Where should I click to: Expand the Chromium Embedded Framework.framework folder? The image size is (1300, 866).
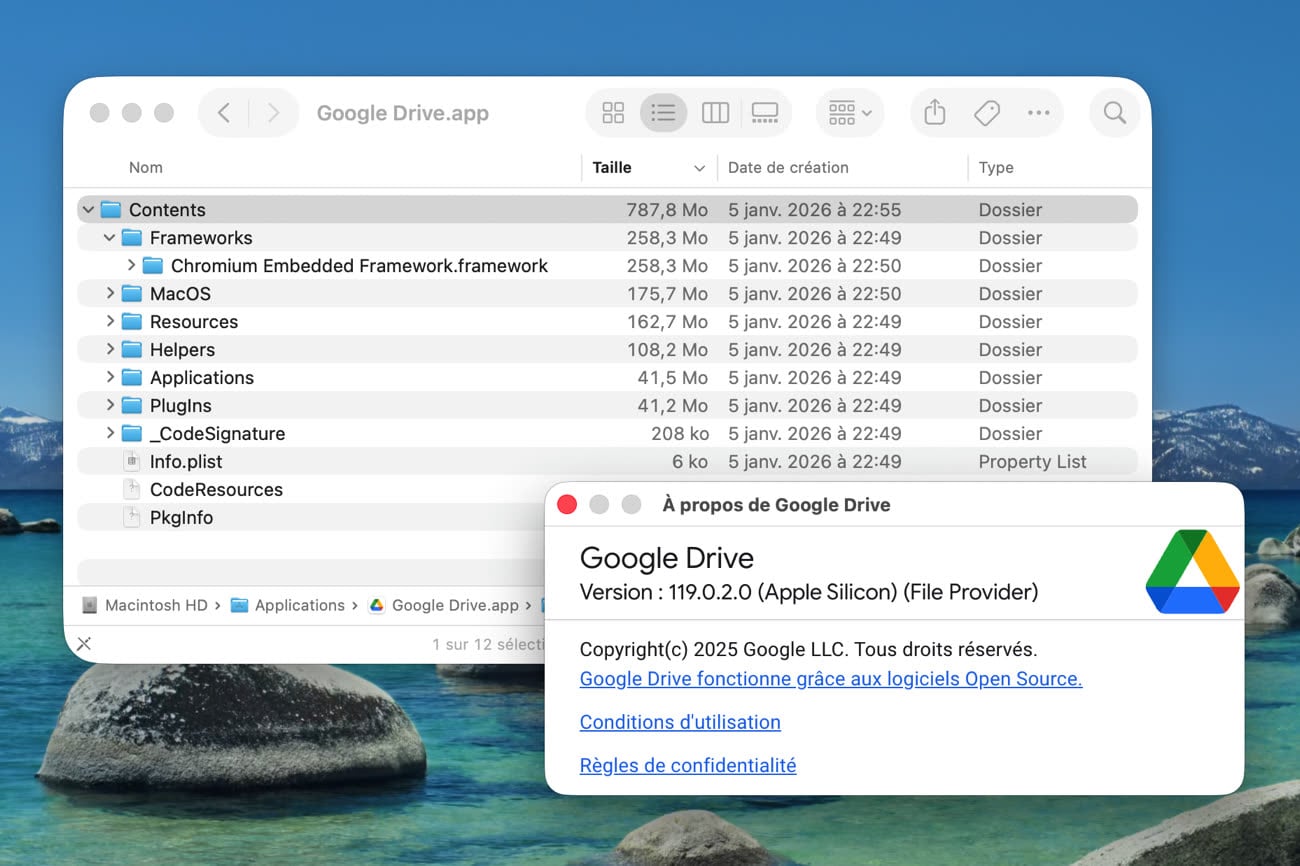pos(130,265)
